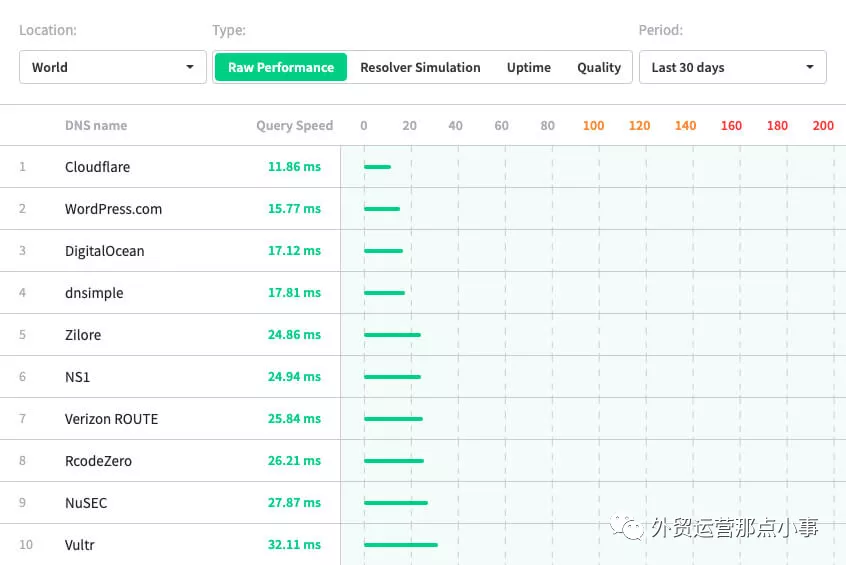The height and width of the screenshot is (565, 846).
Task: Open the Location dropdown showing World
Action: coord(113,67)
